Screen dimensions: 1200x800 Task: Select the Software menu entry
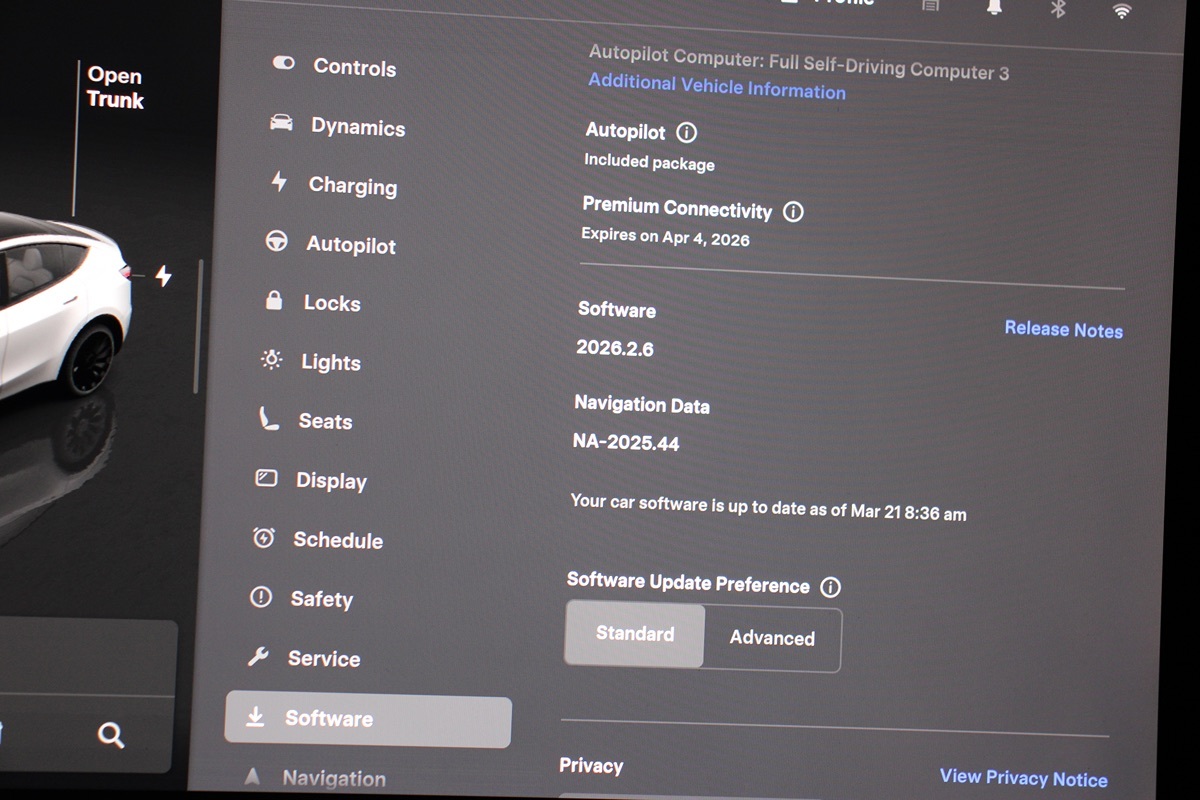368,720
